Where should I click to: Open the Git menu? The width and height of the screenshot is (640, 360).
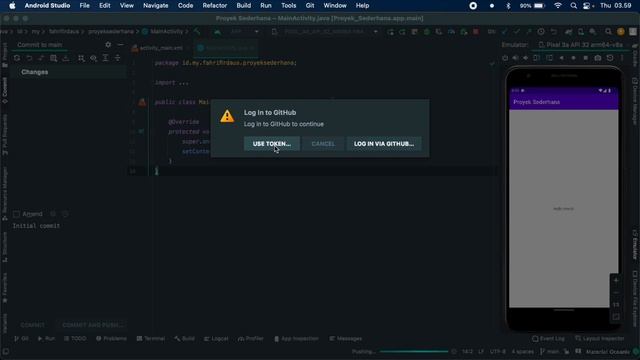[x=310, y=6]
